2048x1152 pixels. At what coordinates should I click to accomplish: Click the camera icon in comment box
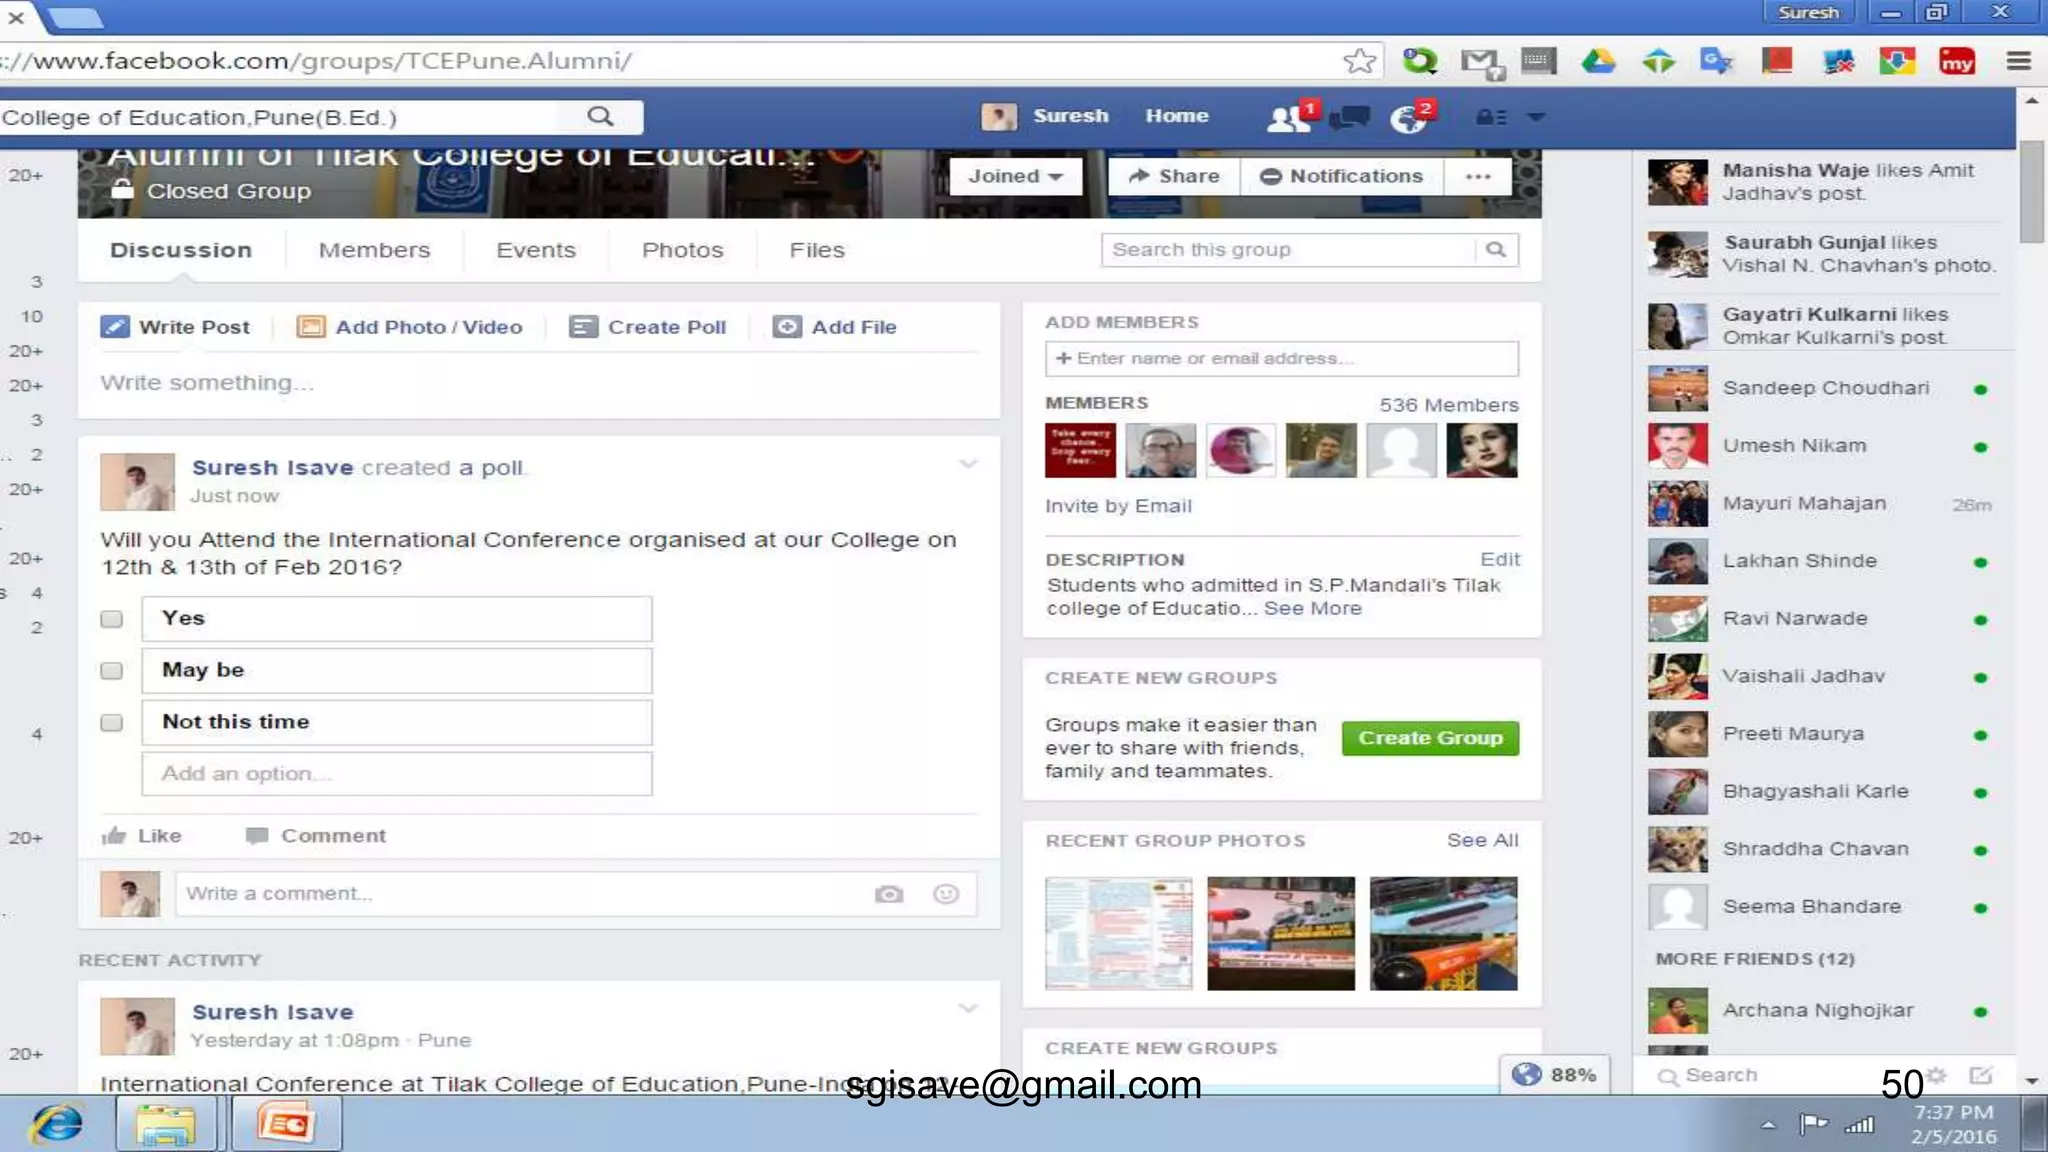(888, 894)
